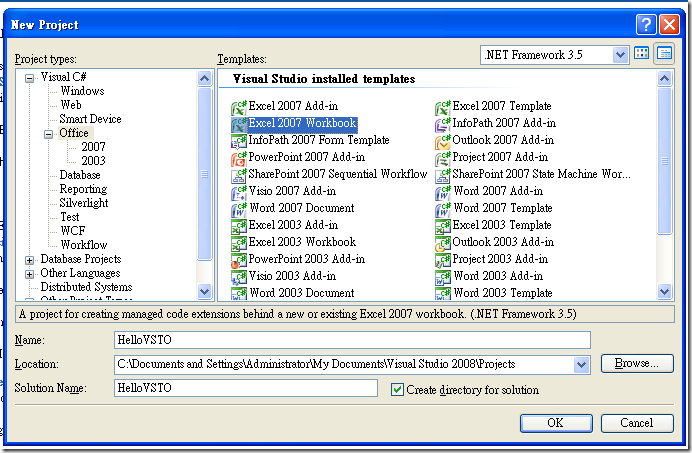This screenshot has height=453, width=692.
Task: Open the dialog Help button
Action: (646, 24)
